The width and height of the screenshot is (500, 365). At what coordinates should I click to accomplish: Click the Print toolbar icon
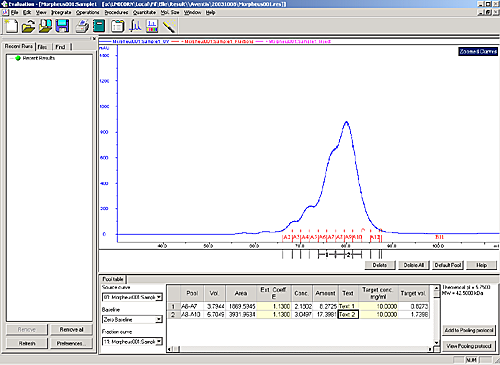tap(82, 26)
